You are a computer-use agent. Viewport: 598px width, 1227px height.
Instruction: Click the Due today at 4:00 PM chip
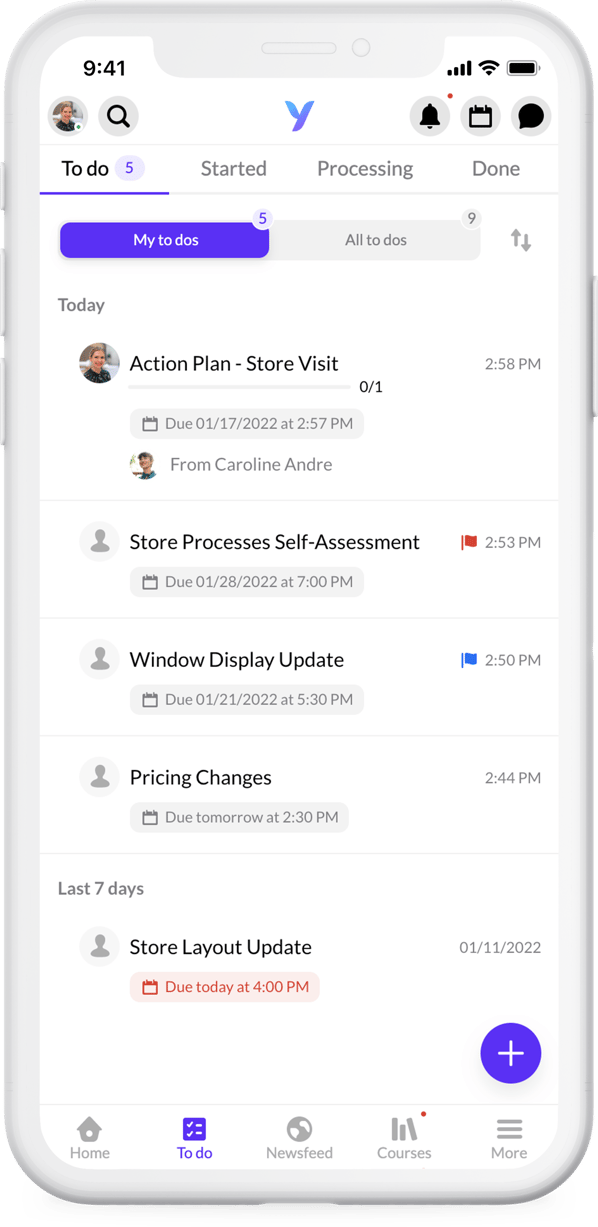click(x=224, y=986)
